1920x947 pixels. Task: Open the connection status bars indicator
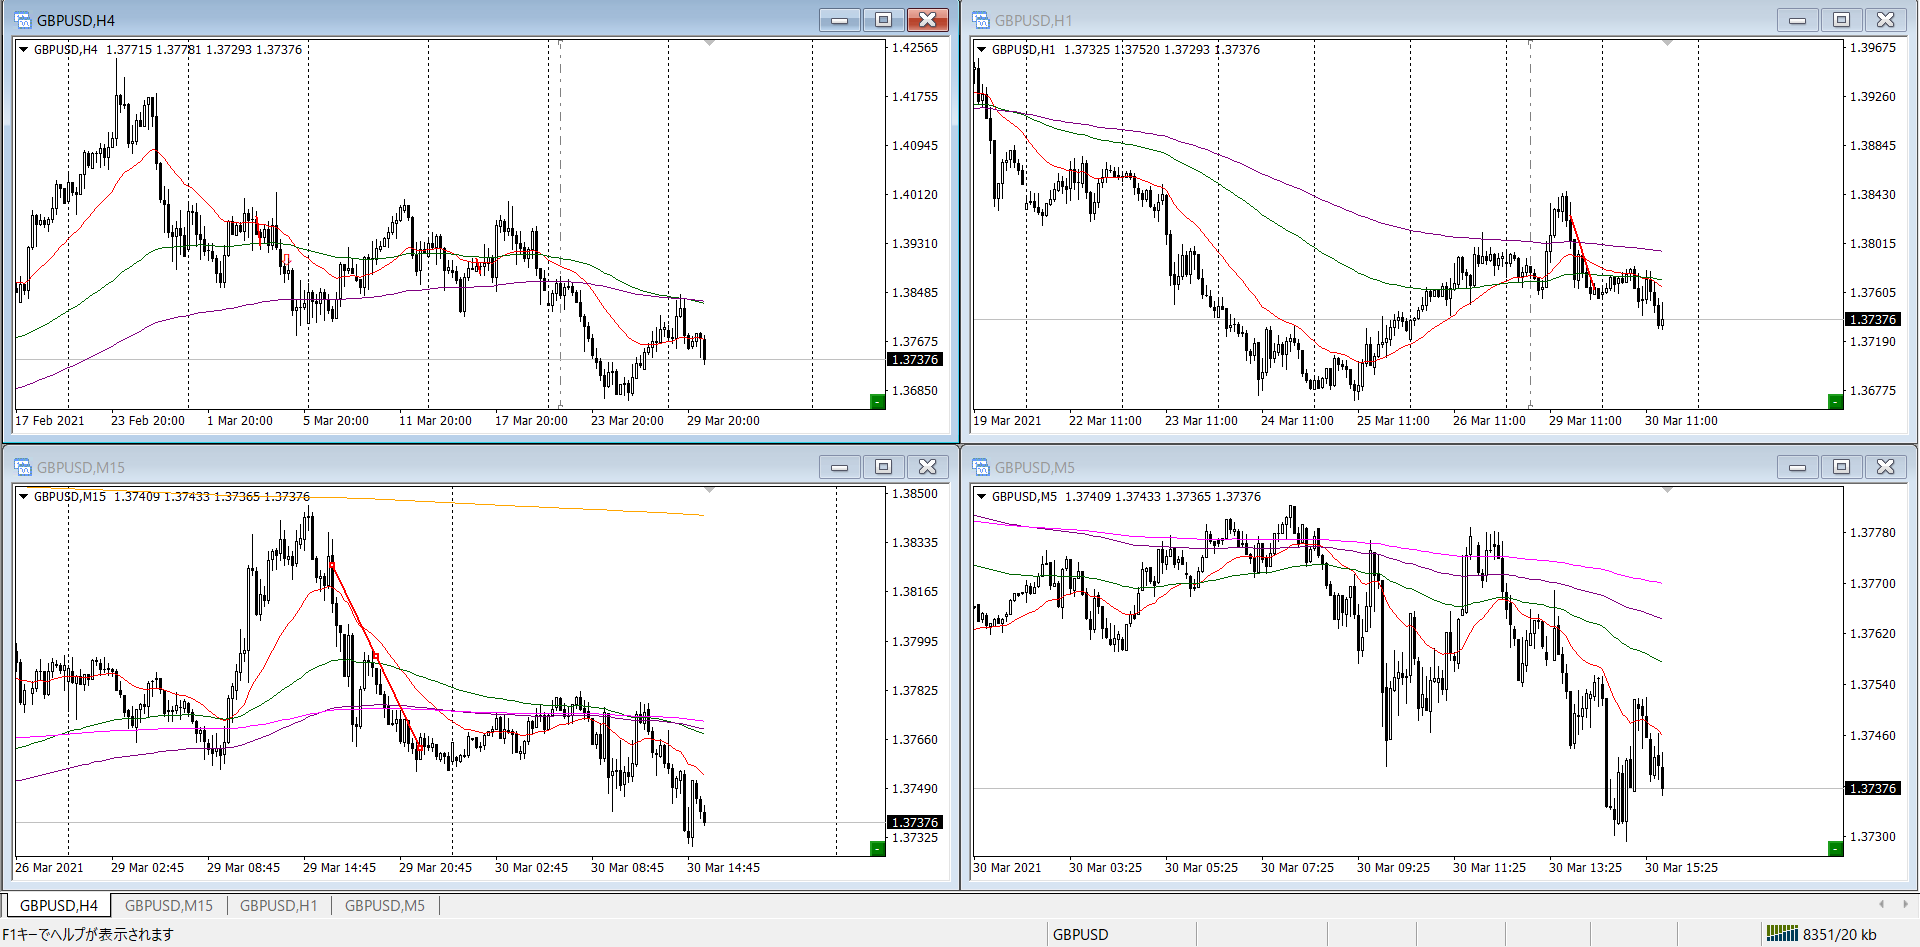click(1781, 934)
